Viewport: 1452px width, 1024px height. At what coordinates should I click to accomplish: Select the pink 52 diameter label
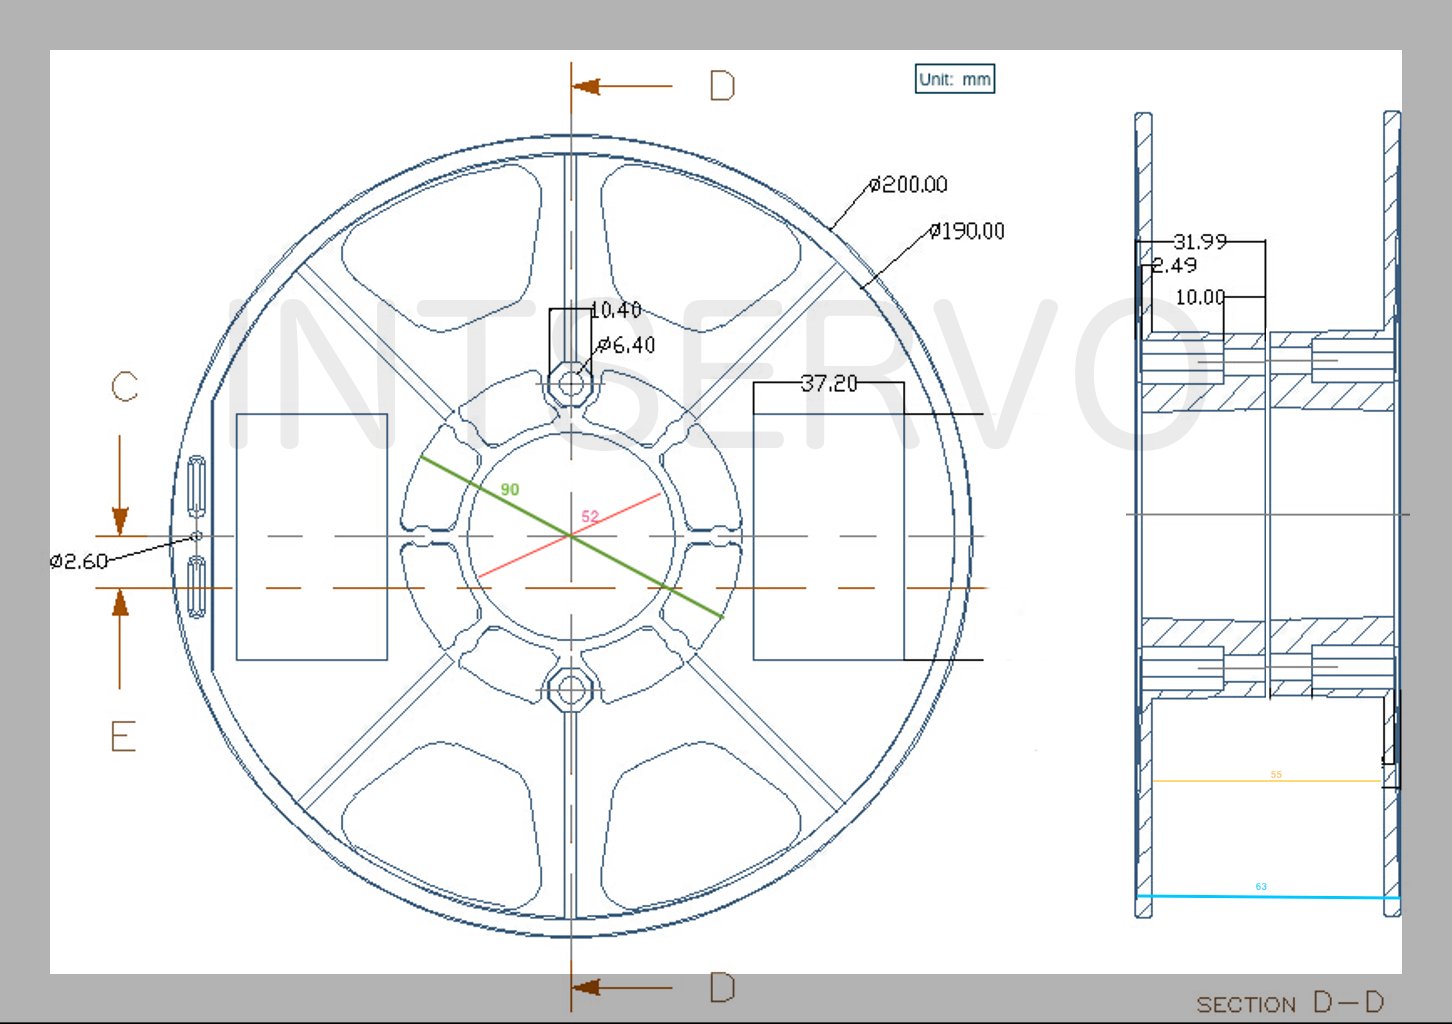pos(590,516)
